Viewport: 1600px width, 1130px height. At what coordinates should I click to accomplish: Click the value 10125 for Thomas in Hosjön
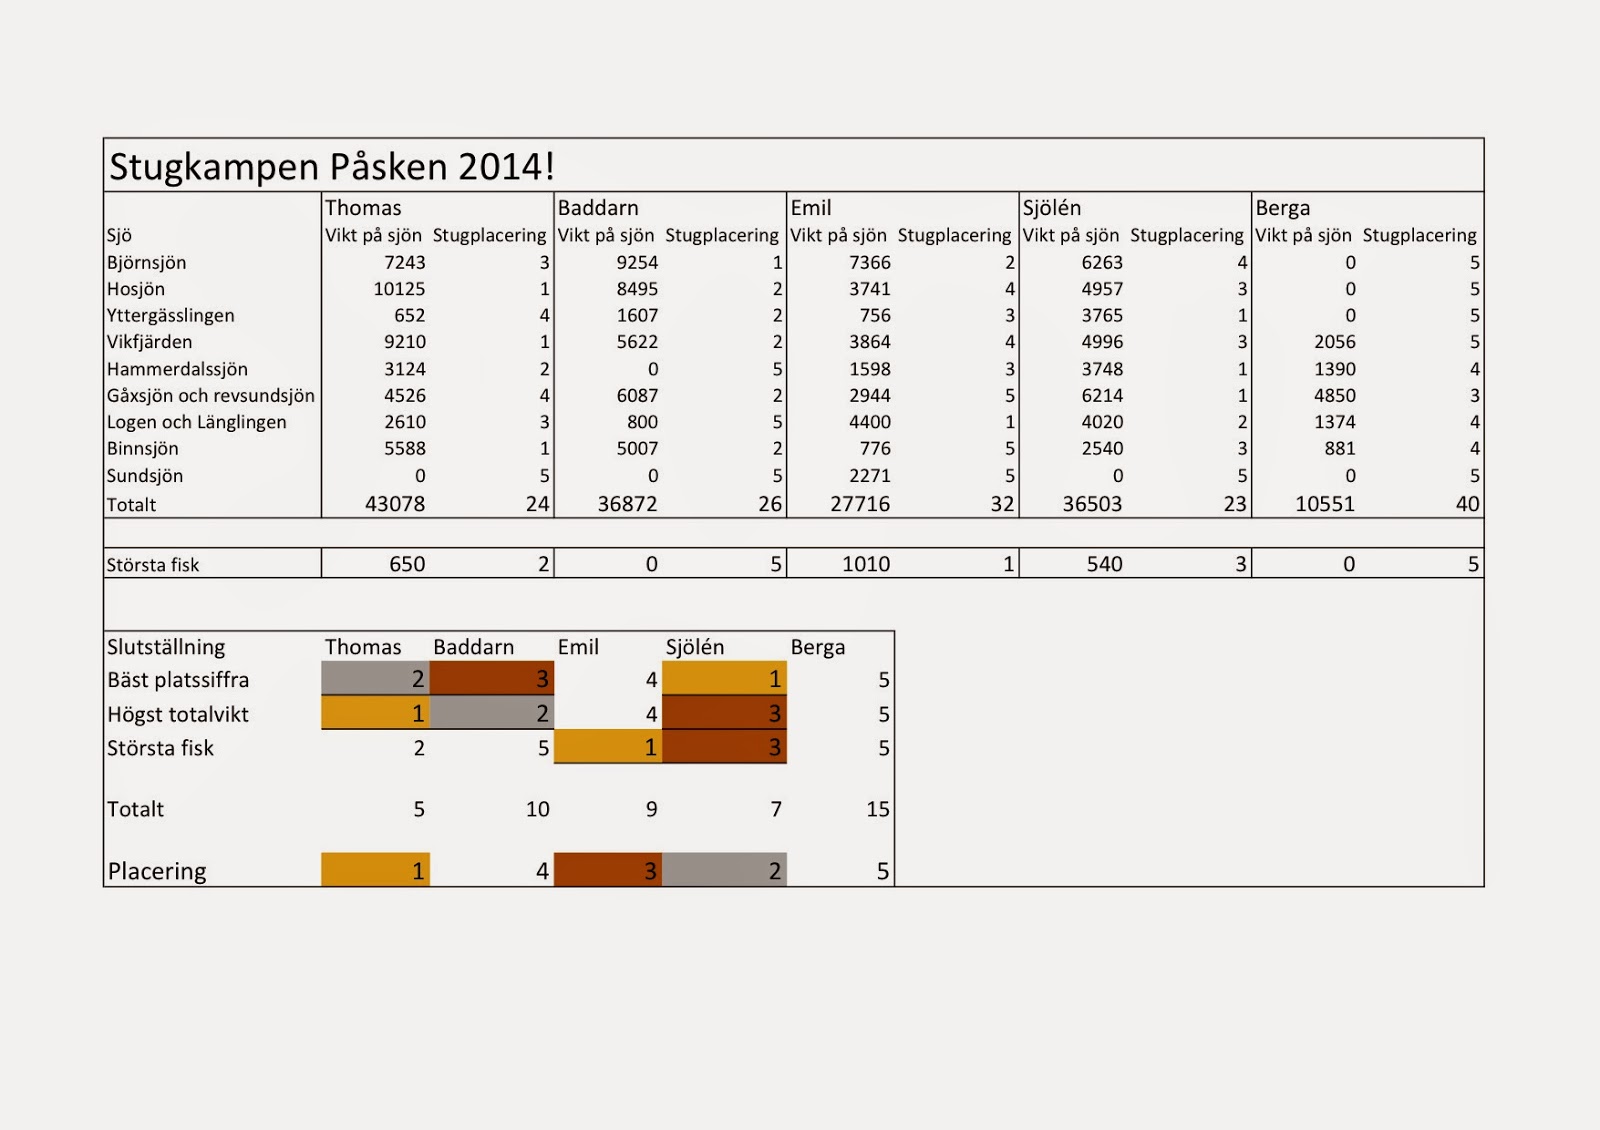pos(400,289)
